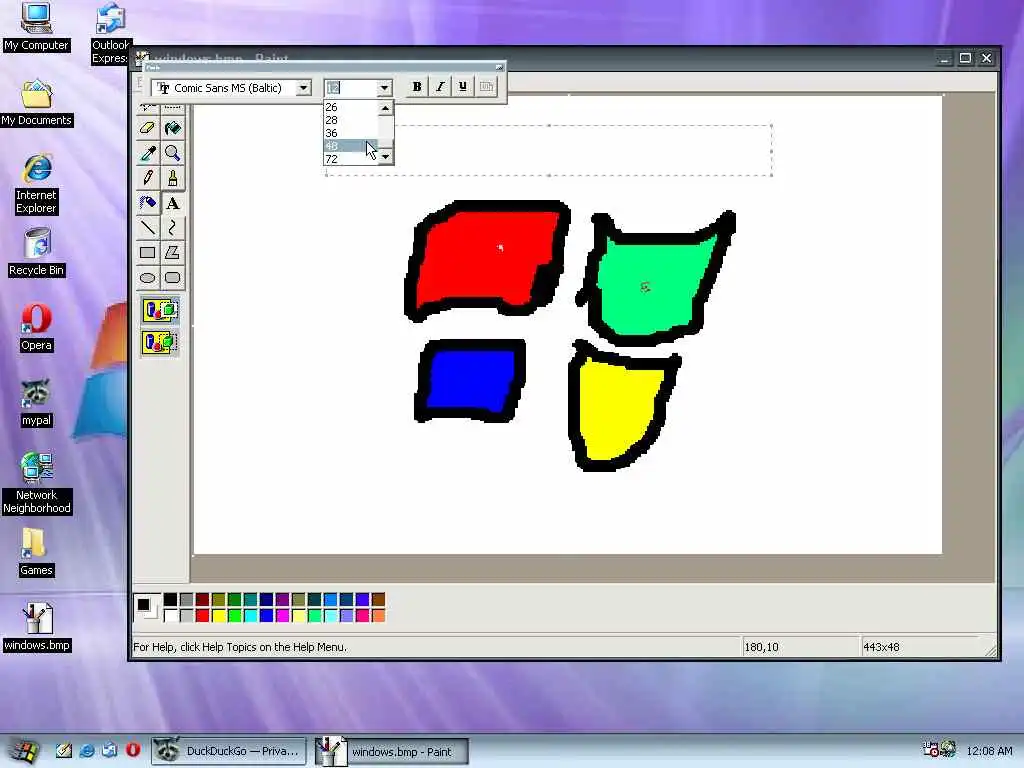Select the Recycle Bin desktop icon
The image size is (1024, 768).
coord(37,252)
